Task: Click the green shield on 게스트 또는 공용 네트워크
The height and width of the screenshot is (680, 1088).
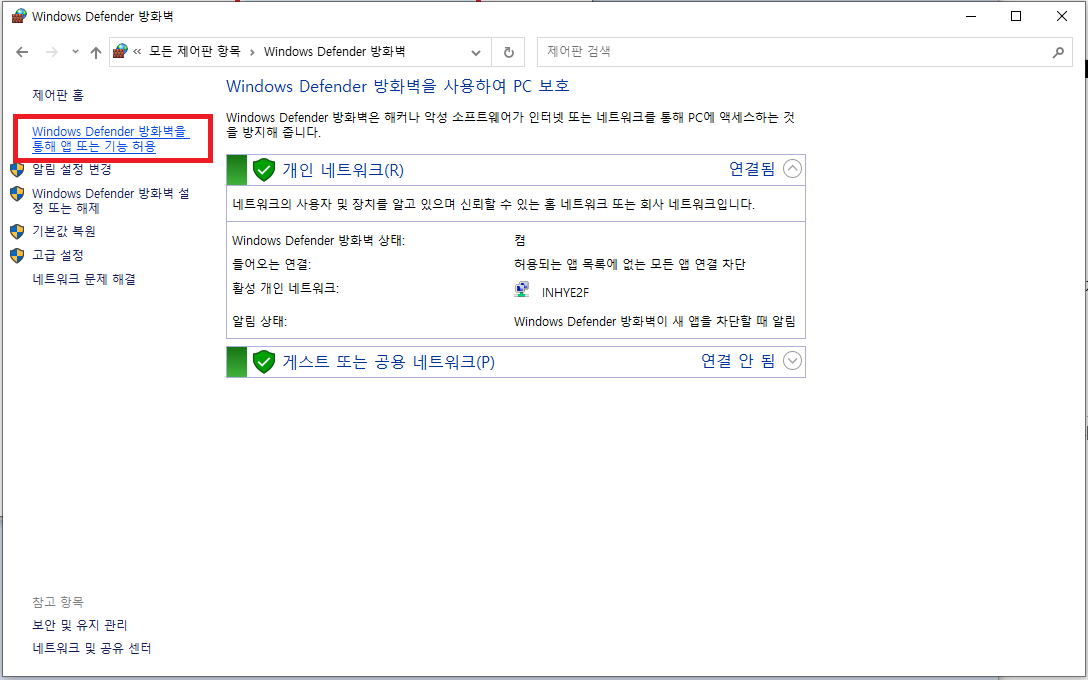Action: point(263,361)
